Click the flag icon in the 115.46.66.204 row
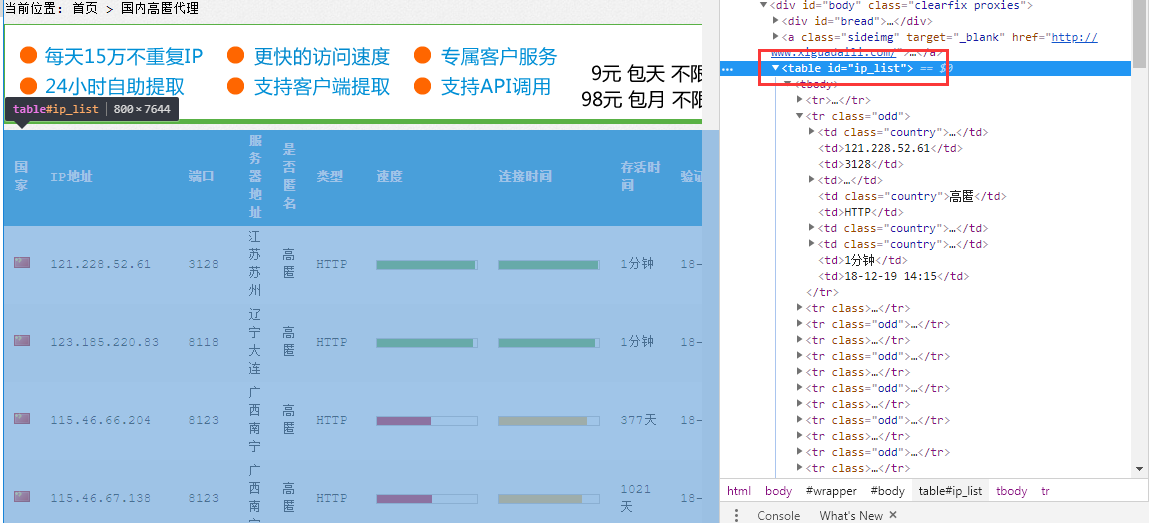 click(x=21, y=419)
